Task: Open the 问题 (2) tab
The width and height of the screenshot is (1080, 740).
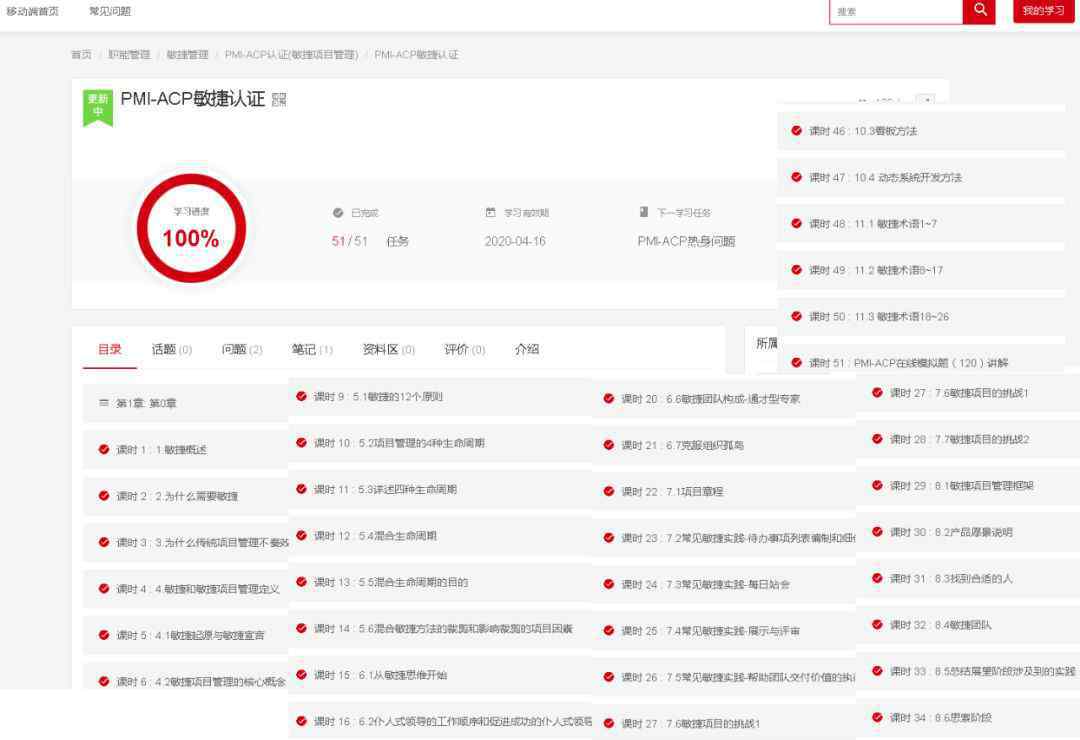Action: pos(242,349)
